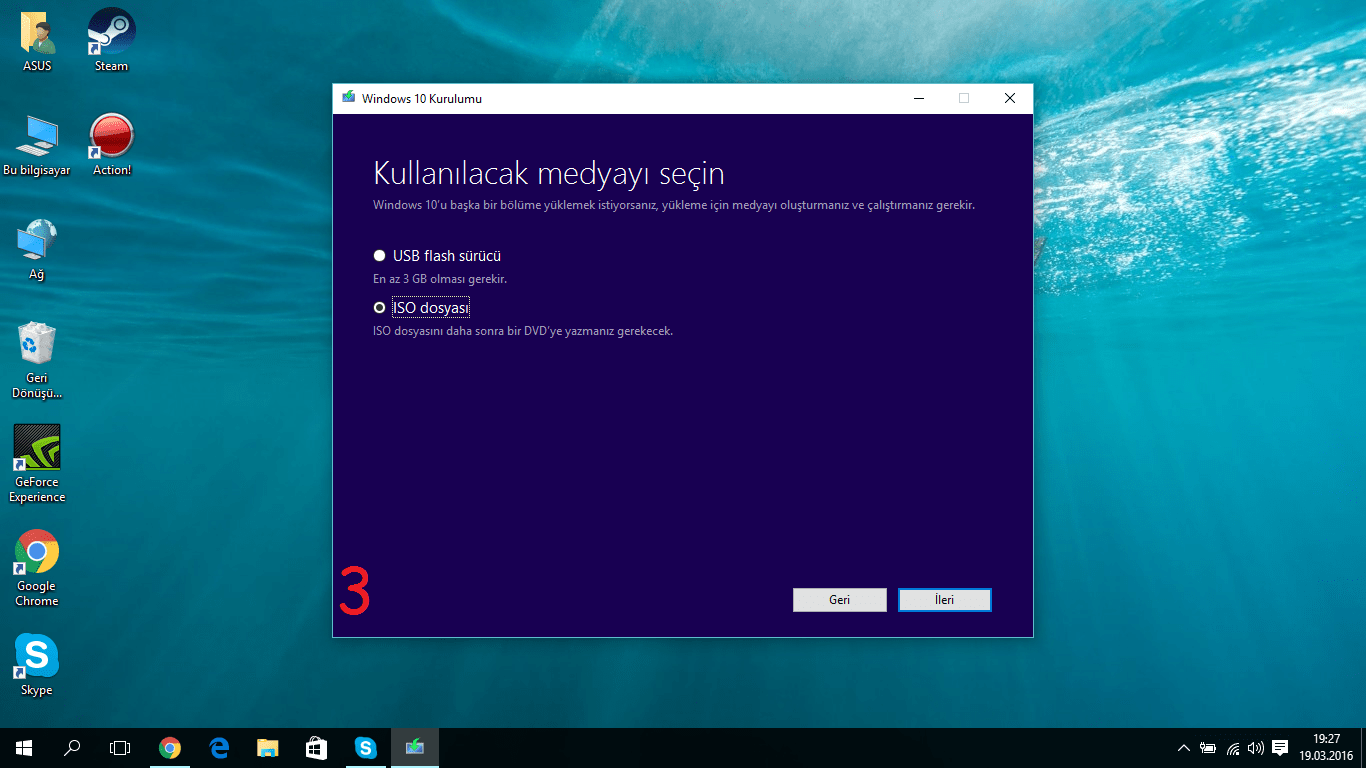This screenshot has height=768, width=1366.
Task: Select the Action! recorder shortcut
Action: (111, 145)
